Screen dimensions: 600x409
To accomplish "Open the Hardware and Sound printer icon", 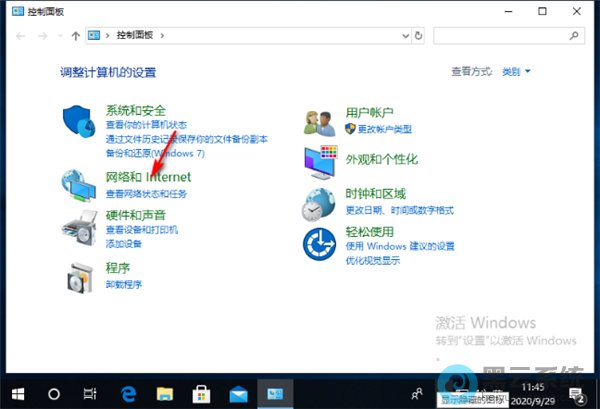I will [80, 228].
